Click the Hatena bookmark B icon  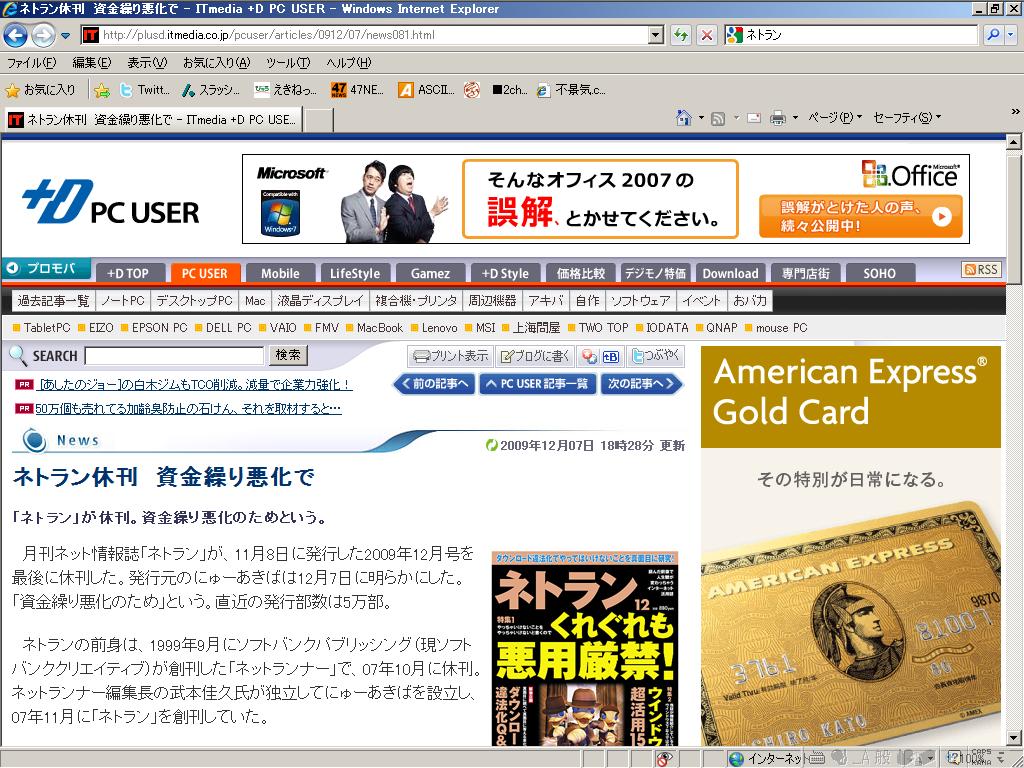click(611, 356)
